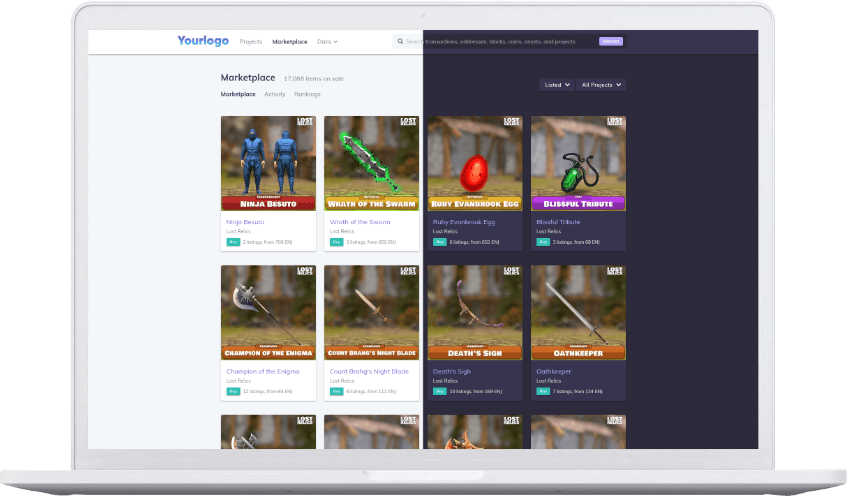Click the Ninja Besuto title link
Image resolution: width=848 pixels, height=497 pixels.
click(x=245, y=222)
